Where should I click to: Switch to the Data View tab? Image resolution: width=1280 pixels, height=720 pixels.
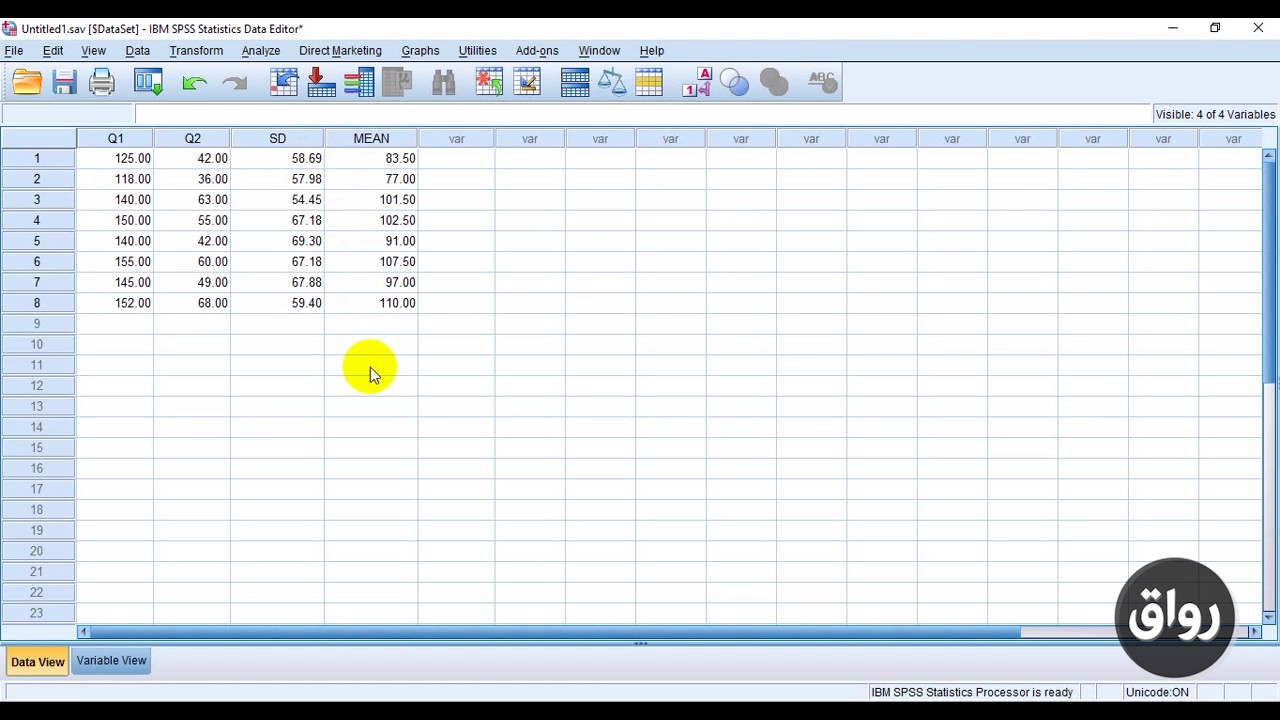pyautogui.click(x=38, y=661)
